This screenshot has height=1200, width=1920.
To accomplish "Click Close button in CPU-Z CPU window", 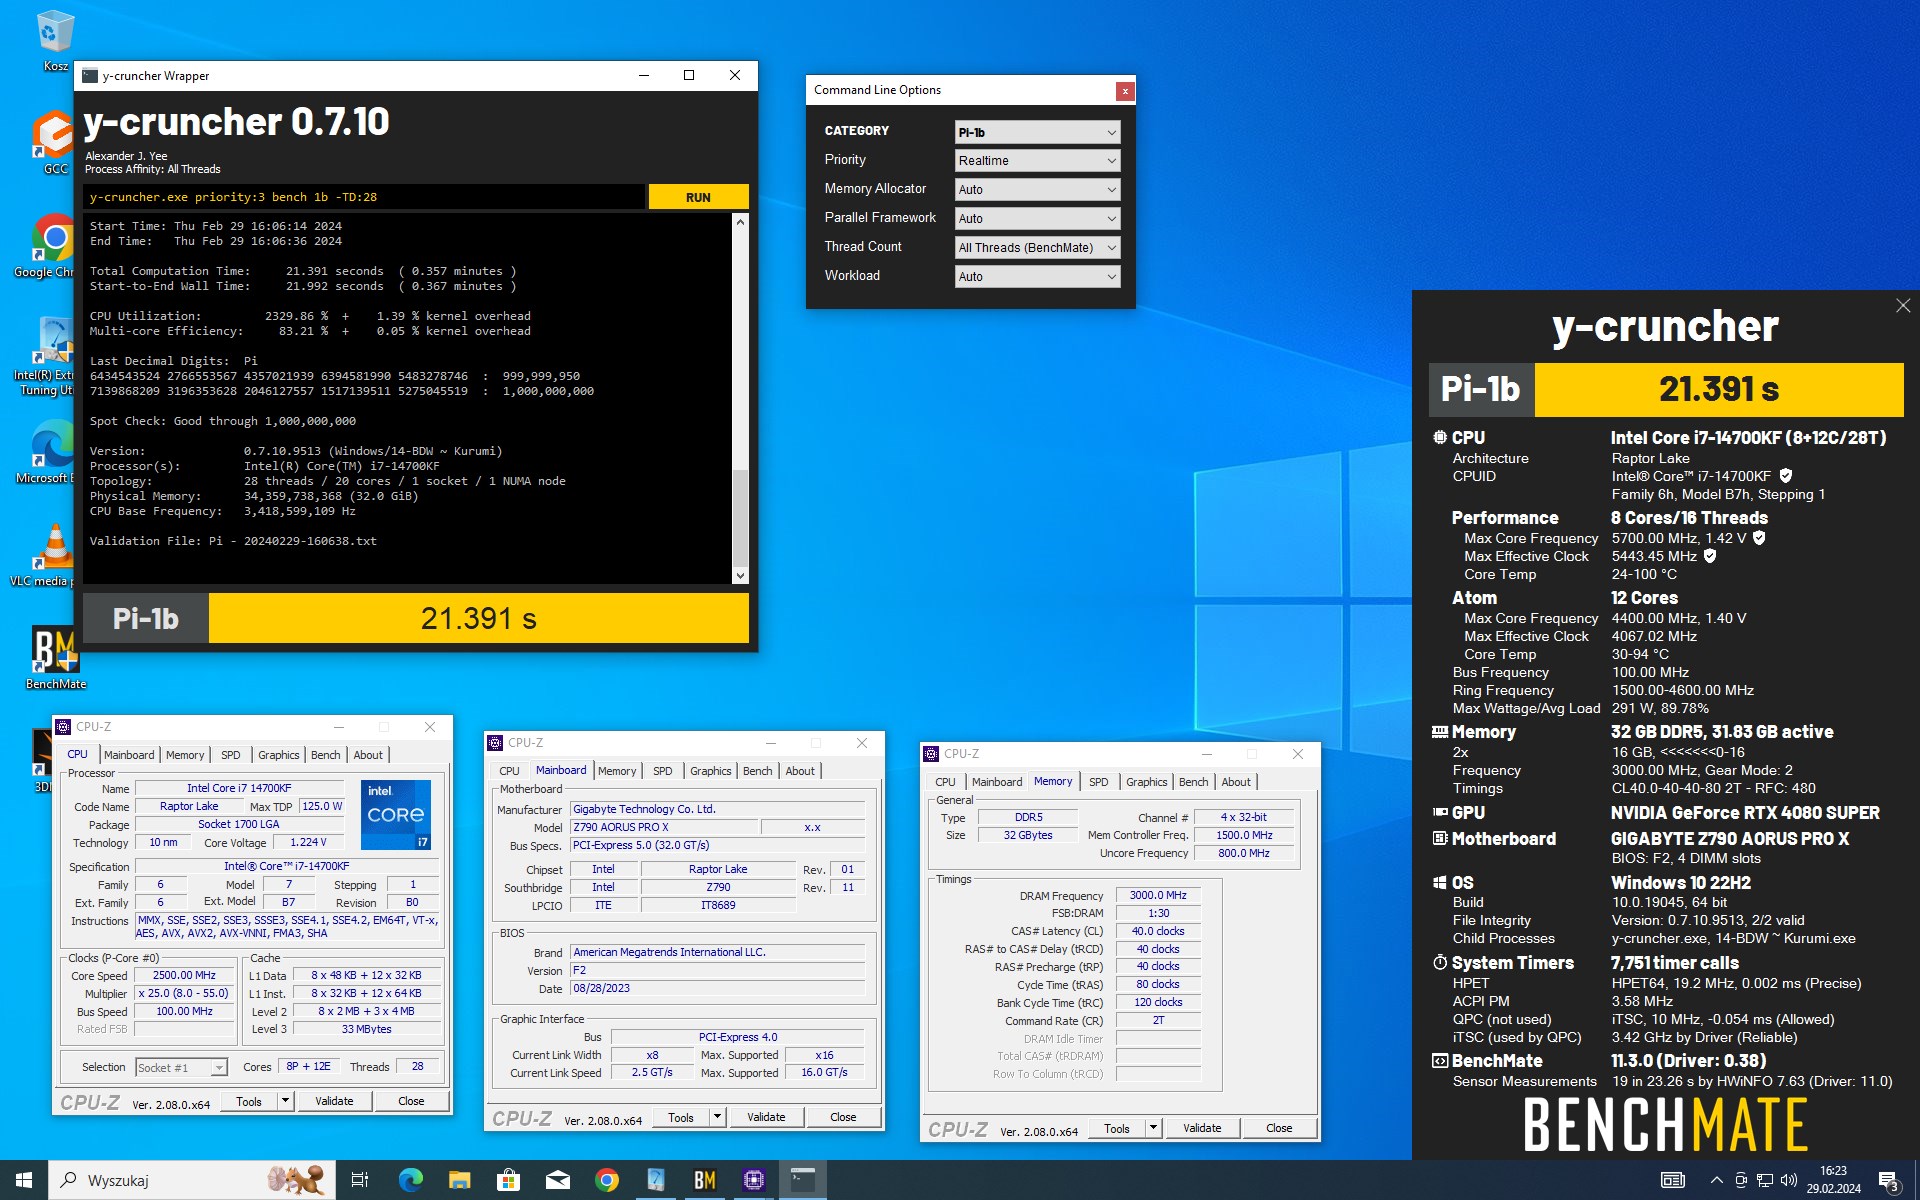I will [x=411, y=1101].
